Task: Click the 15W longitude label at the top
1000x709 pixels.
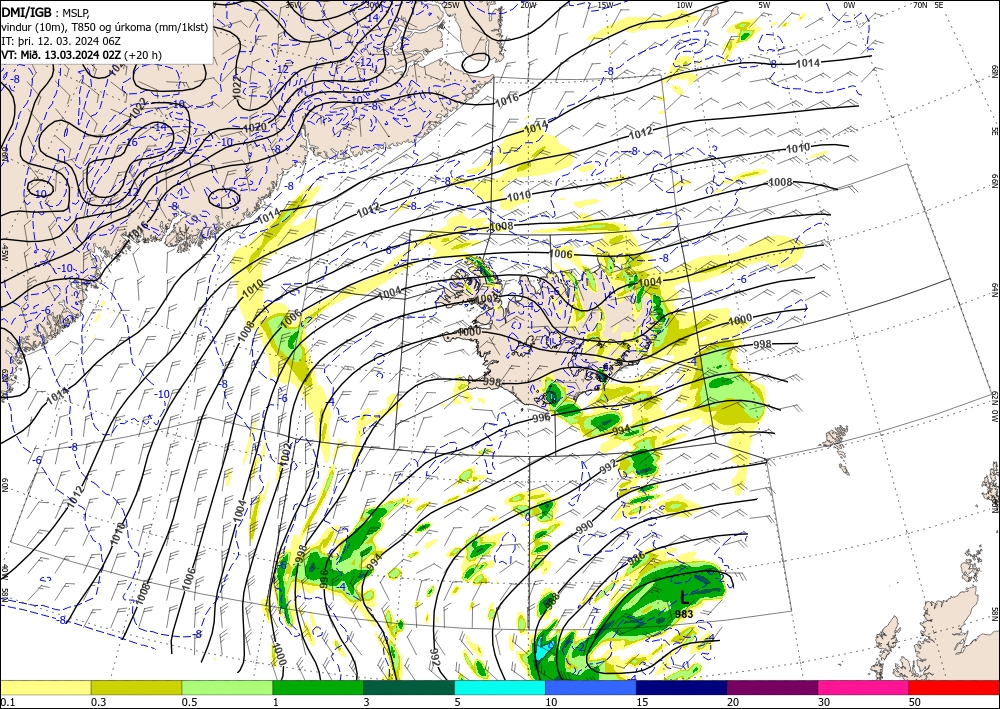Action: coord(605,5)
